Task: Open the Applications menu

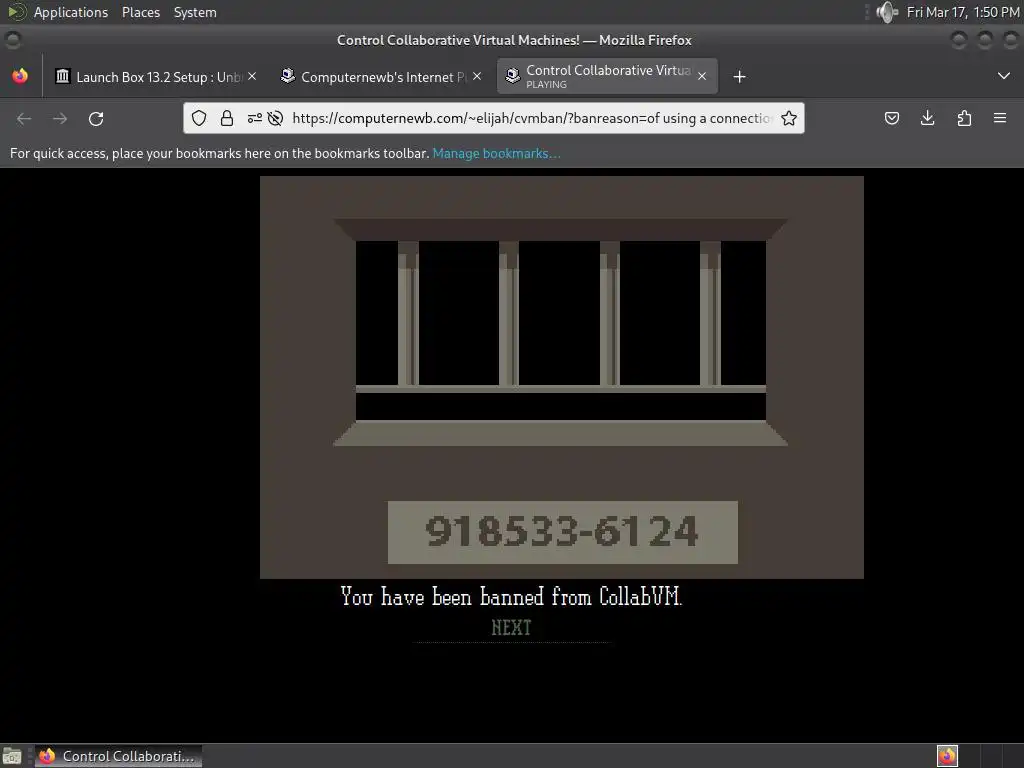Action: (71, 12)
